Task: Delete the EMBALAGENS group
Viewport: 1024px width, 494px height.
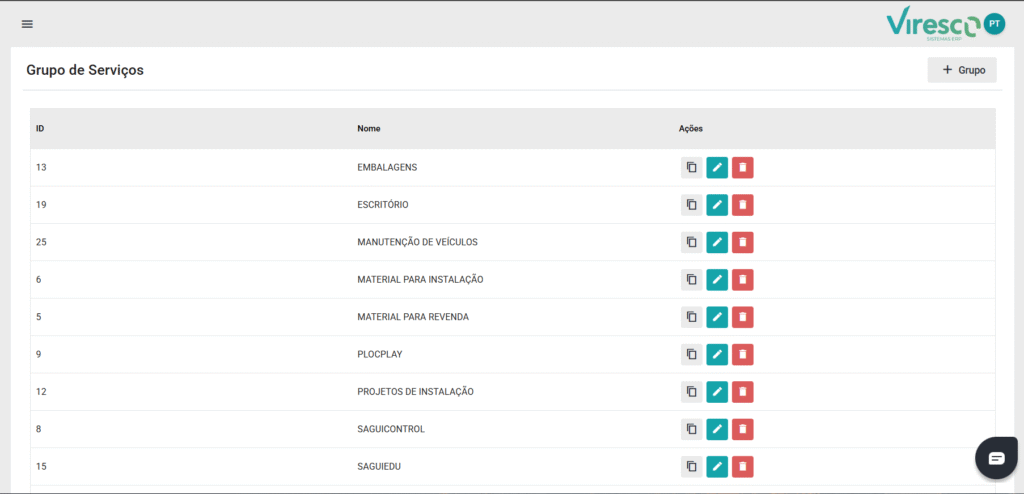Action: point(742,168)
